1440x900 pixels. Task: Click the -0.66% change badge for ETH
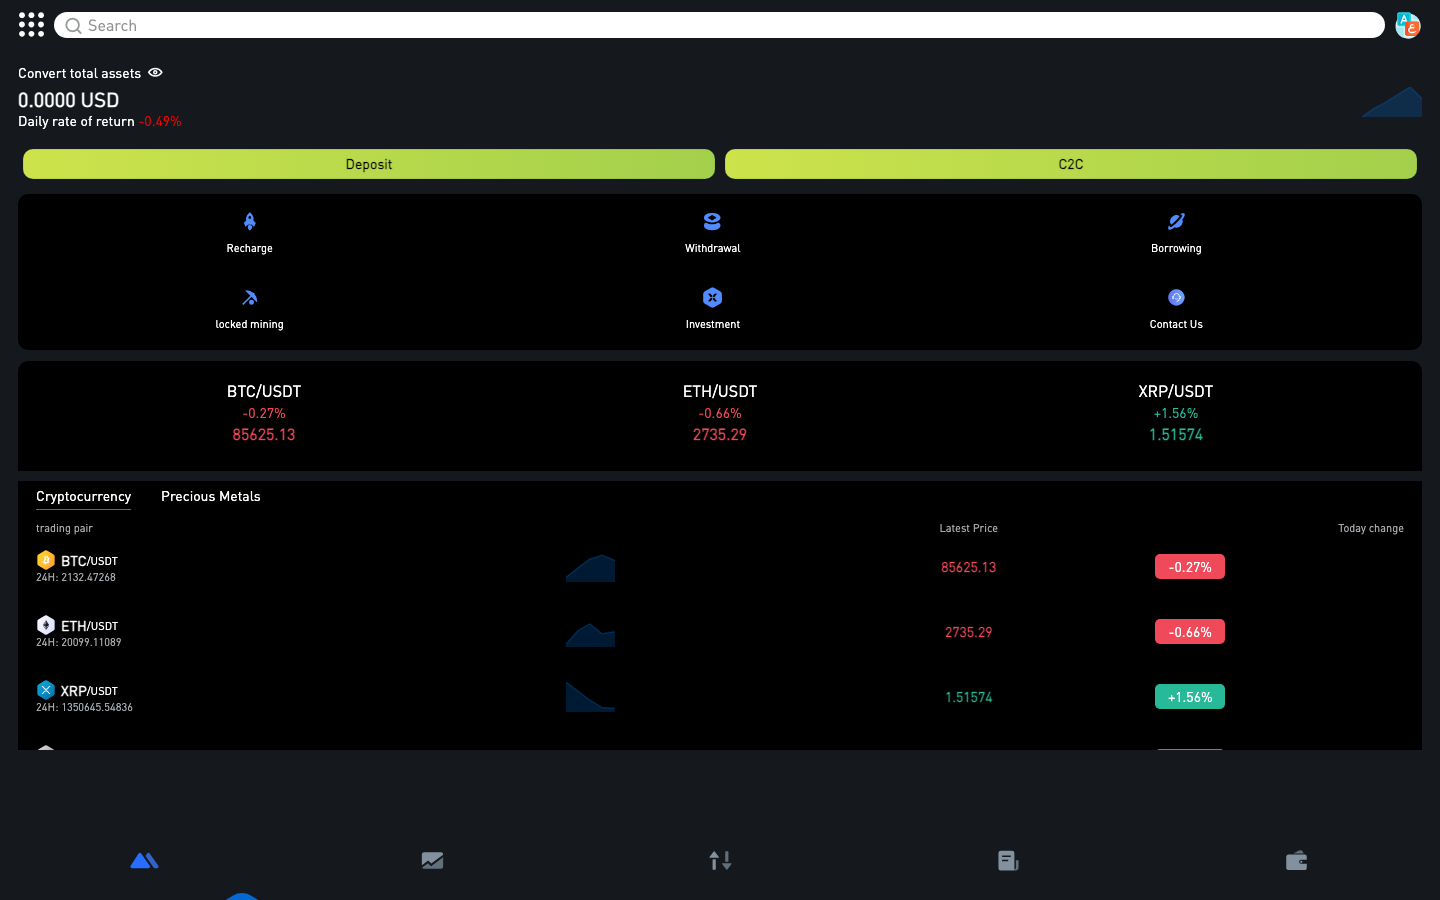point(1190,632)
